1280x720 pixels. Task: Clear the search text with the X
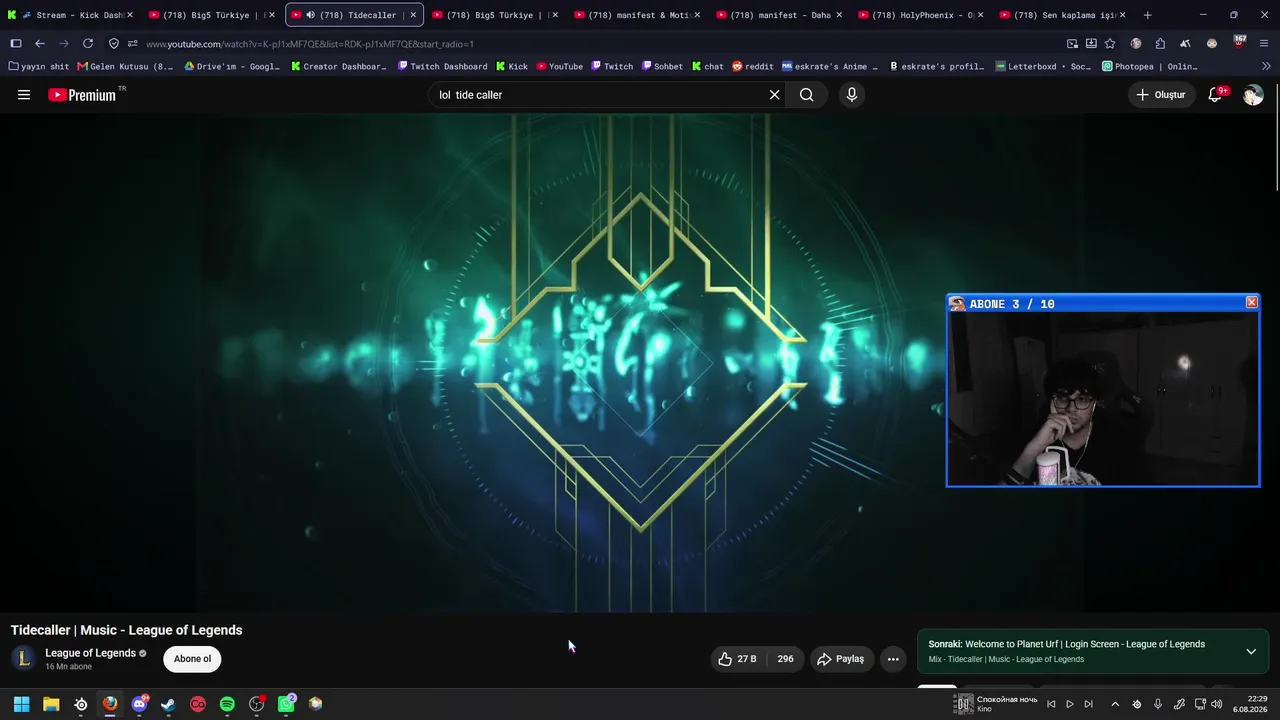coord(774,95)
